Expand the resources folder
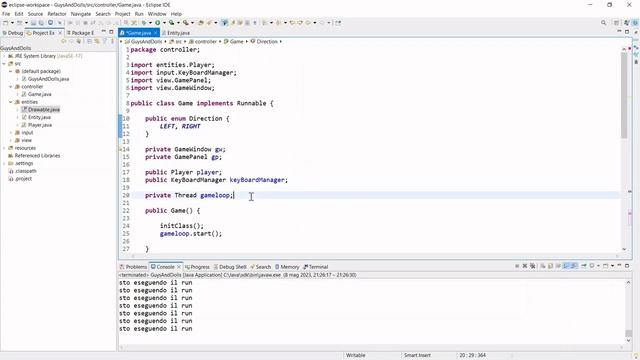The width and height of the screenshot is (640, 360). [x=4, y=148]
